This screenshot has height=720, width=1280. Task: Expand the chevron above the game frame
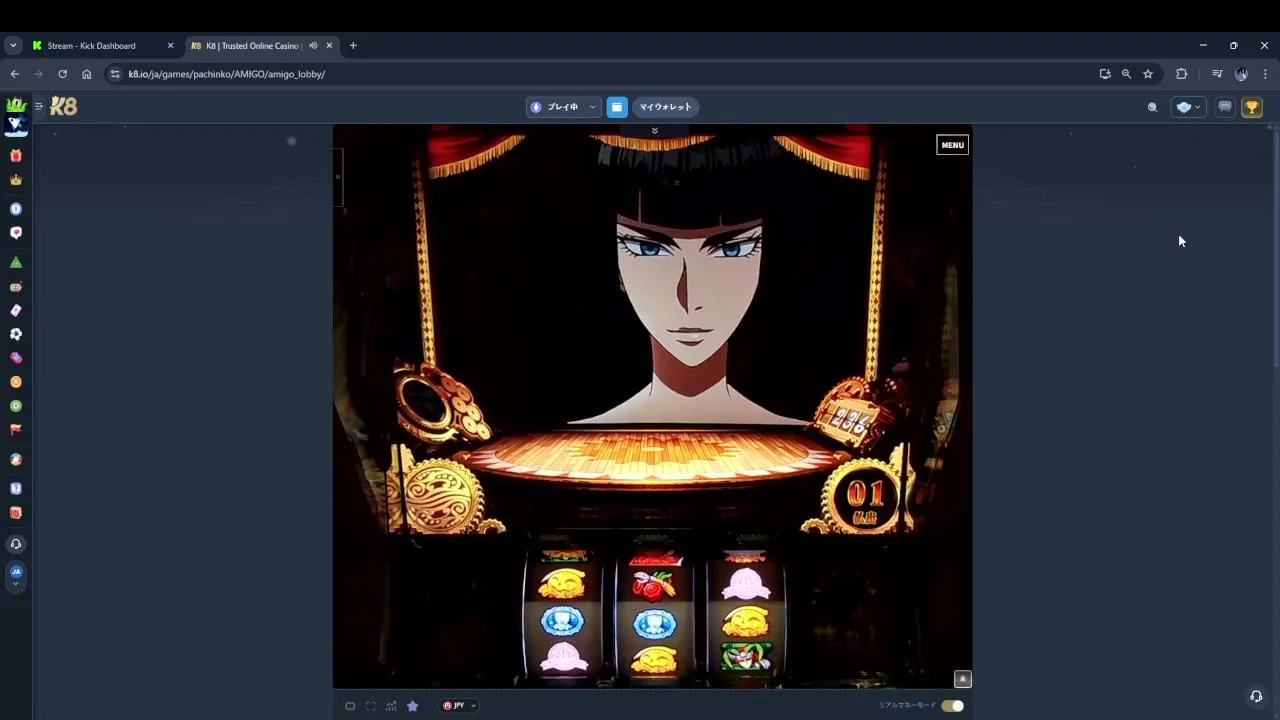point(654,131)
